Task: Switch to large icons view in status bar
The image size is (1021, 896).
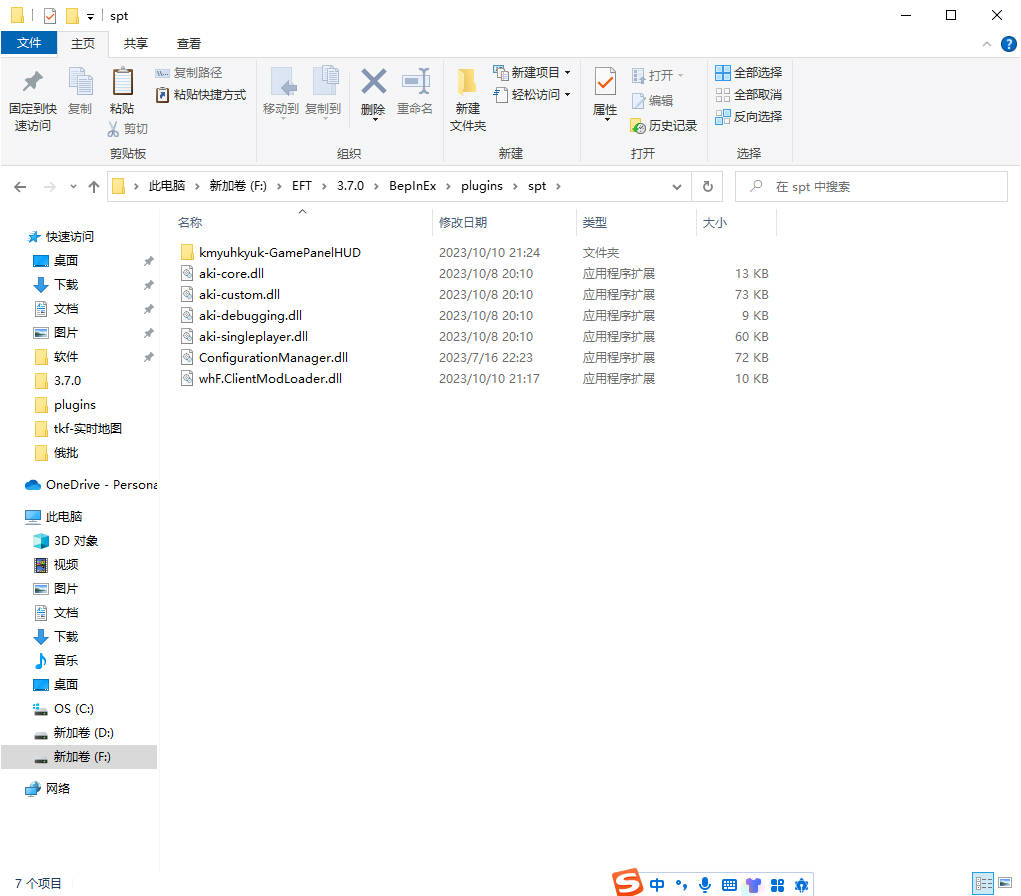Action: (1005, 883)
